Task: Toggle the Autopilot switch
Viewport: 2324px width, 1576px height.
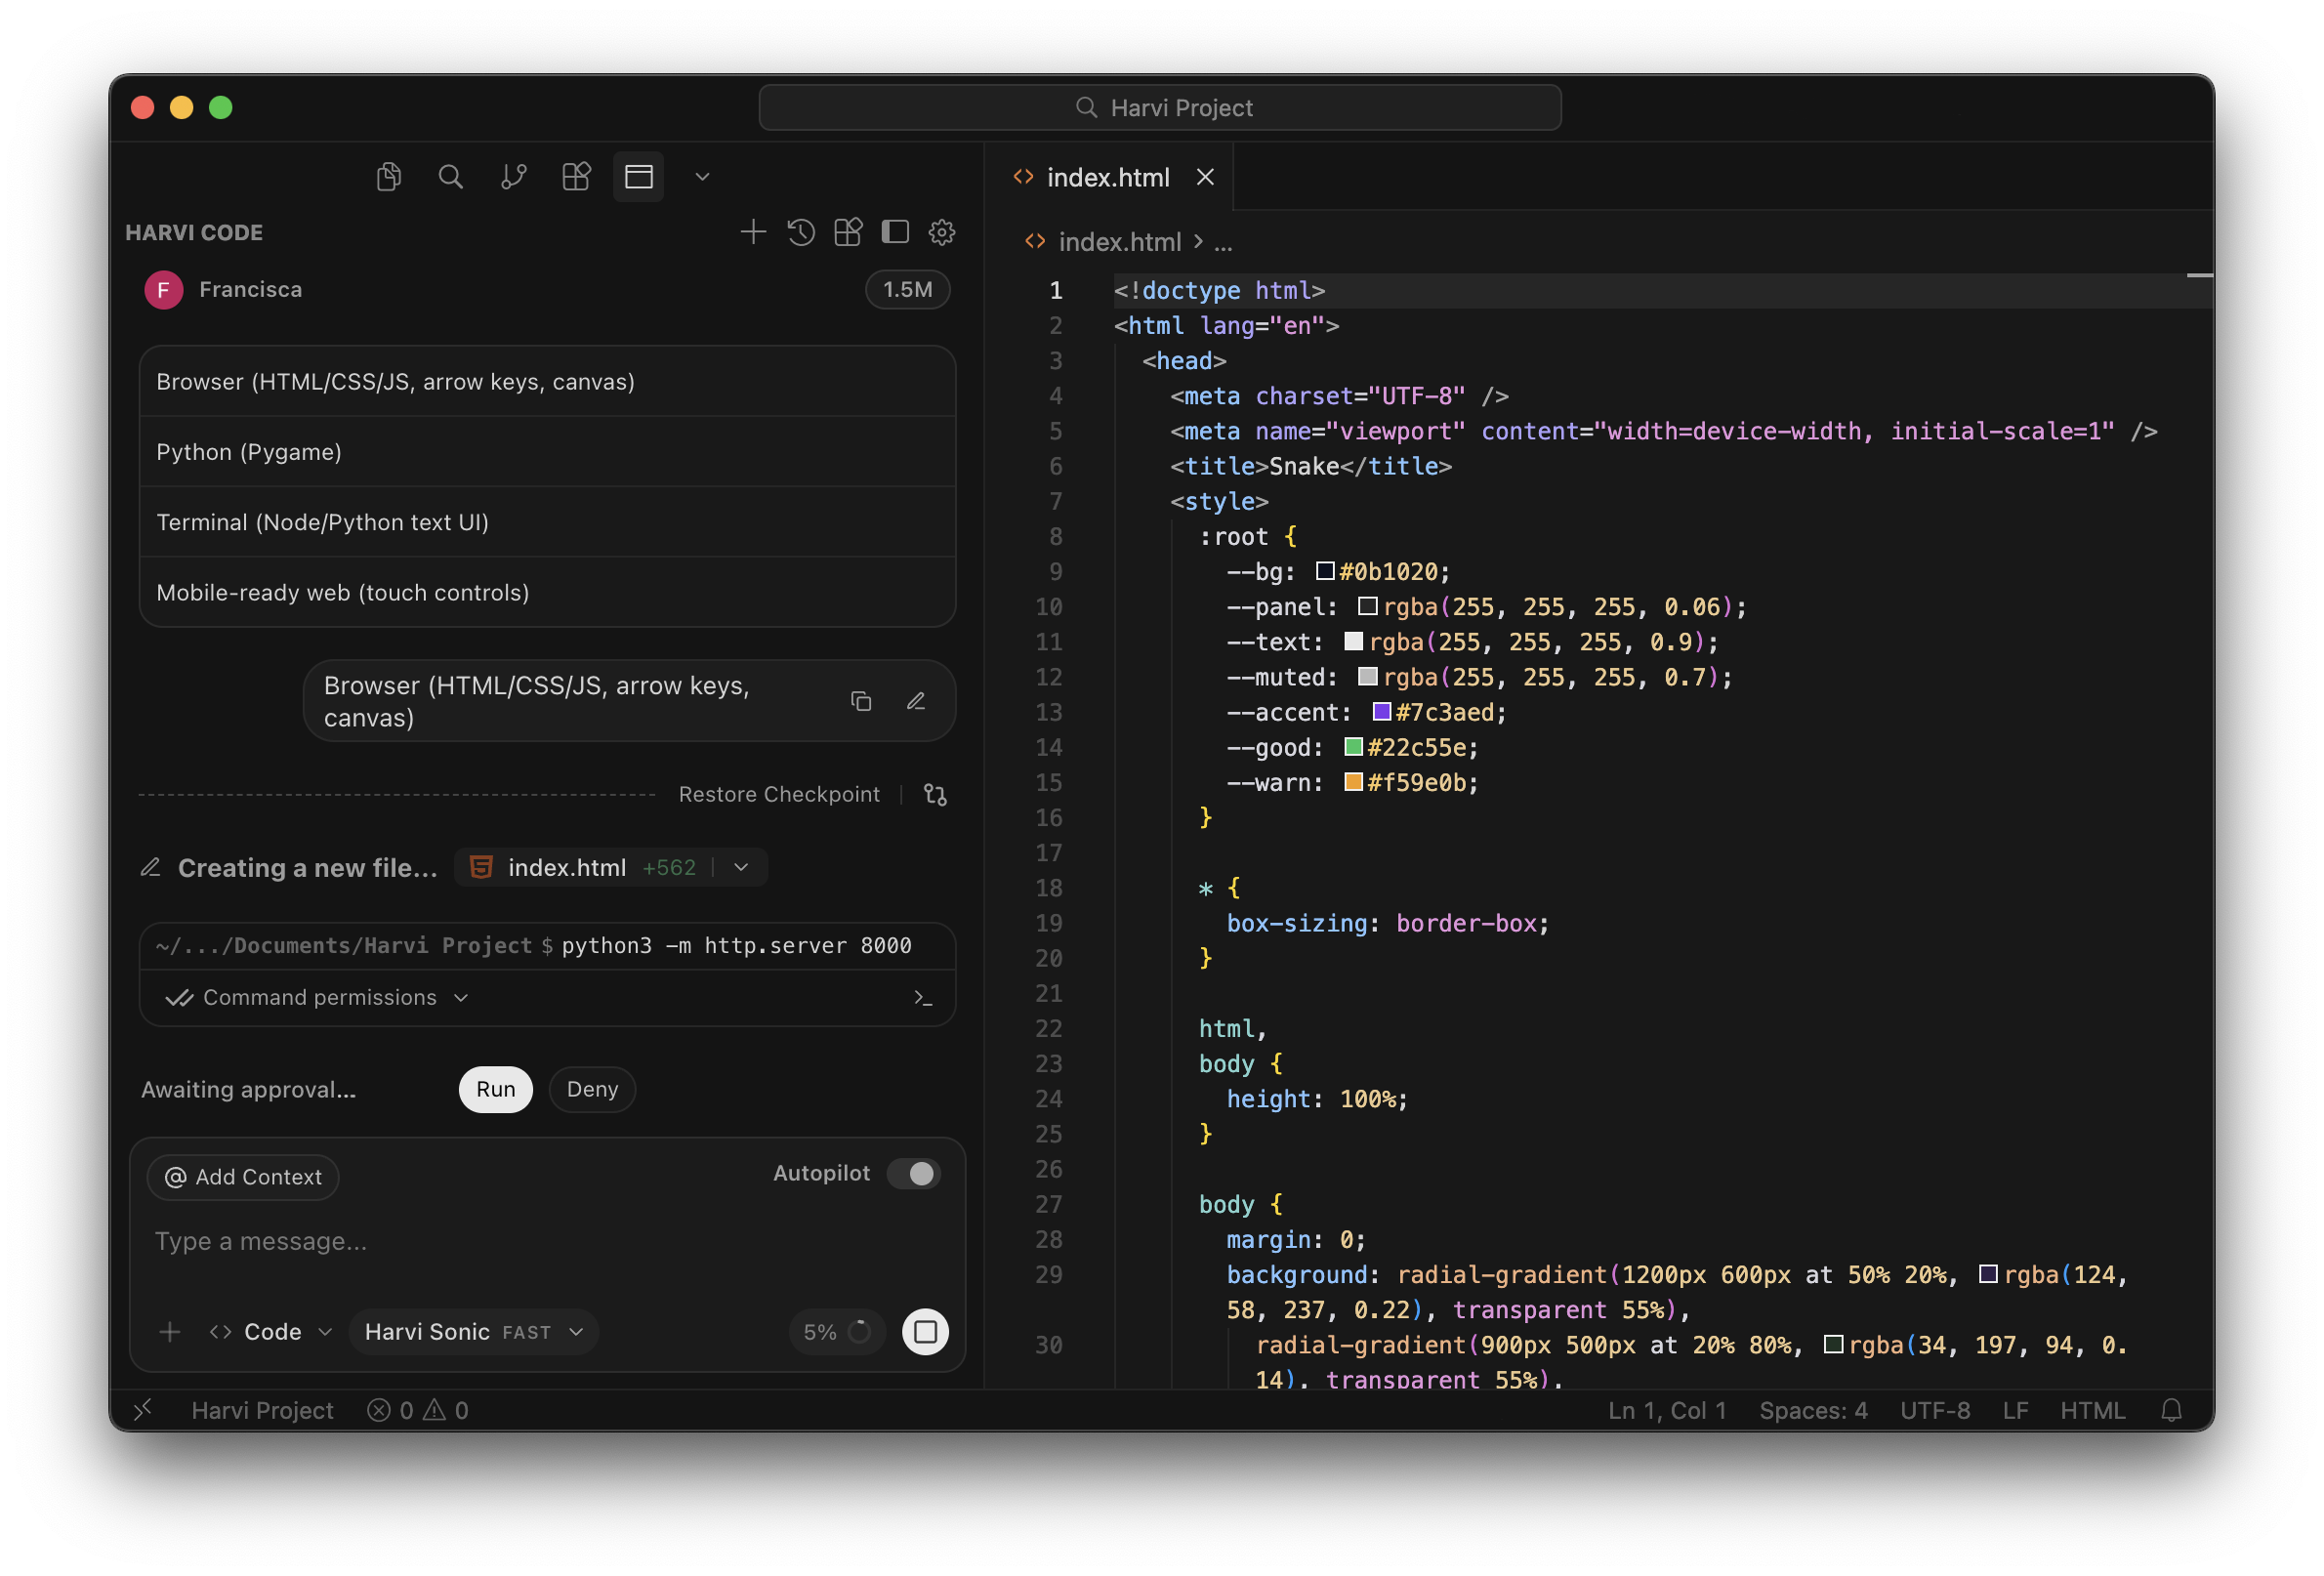Action: point(914,1173)
